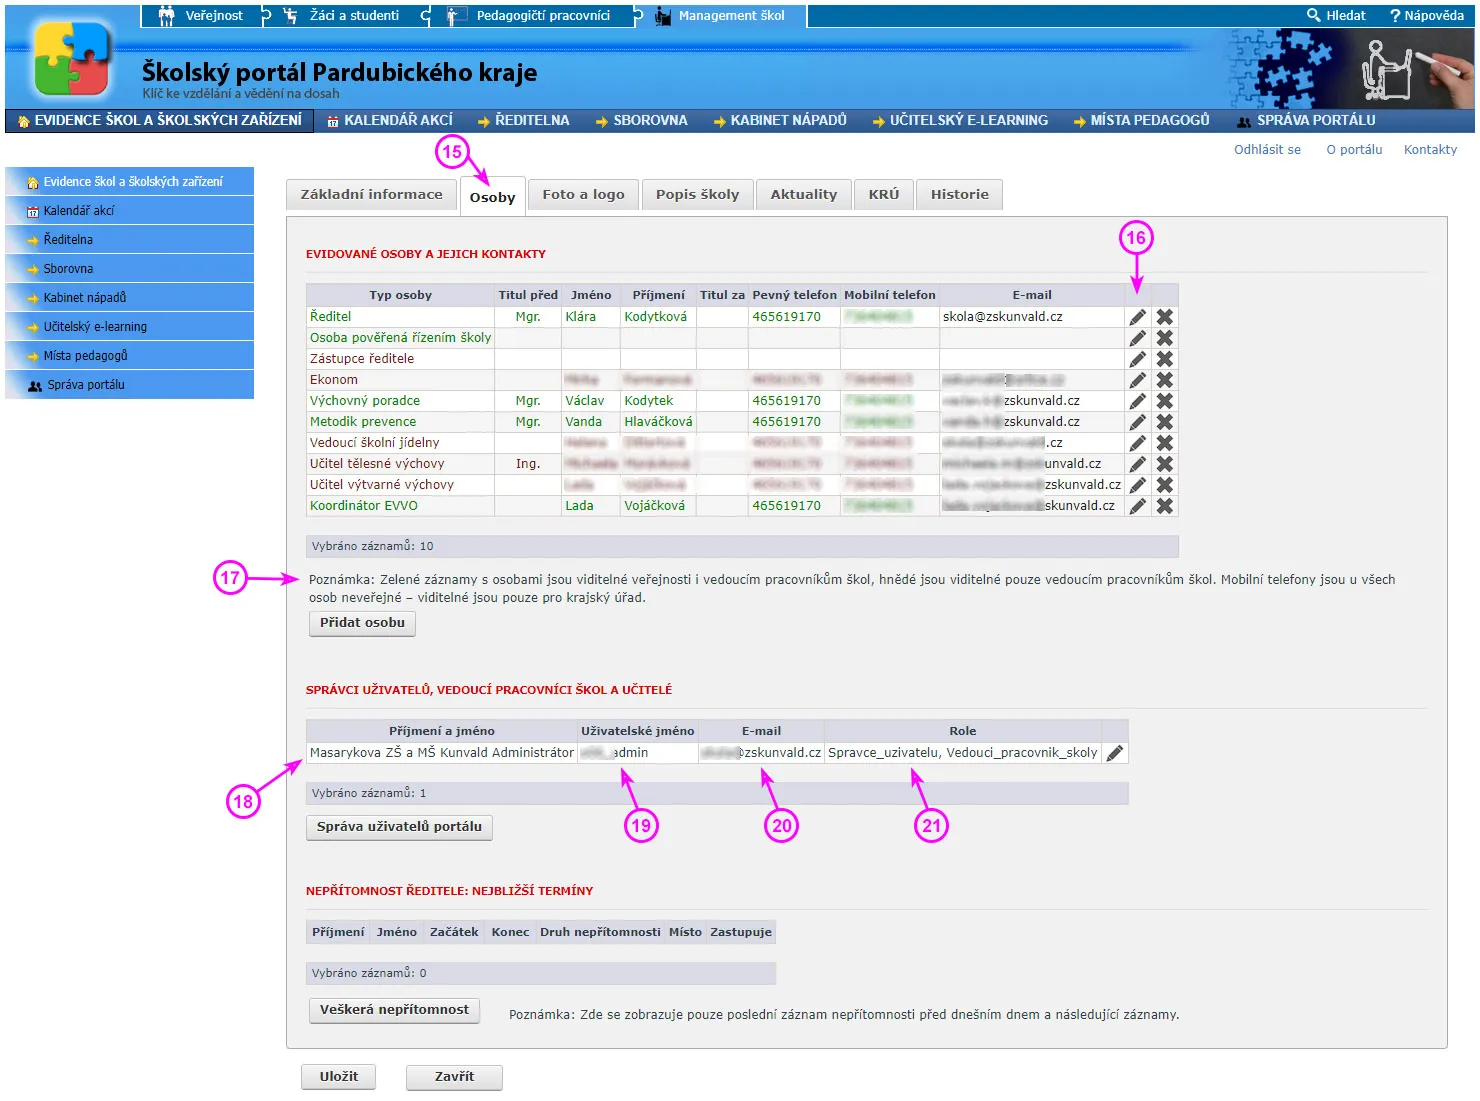Open sidebar Ředitelna item

pyautogui.click(x=130, y=240)
